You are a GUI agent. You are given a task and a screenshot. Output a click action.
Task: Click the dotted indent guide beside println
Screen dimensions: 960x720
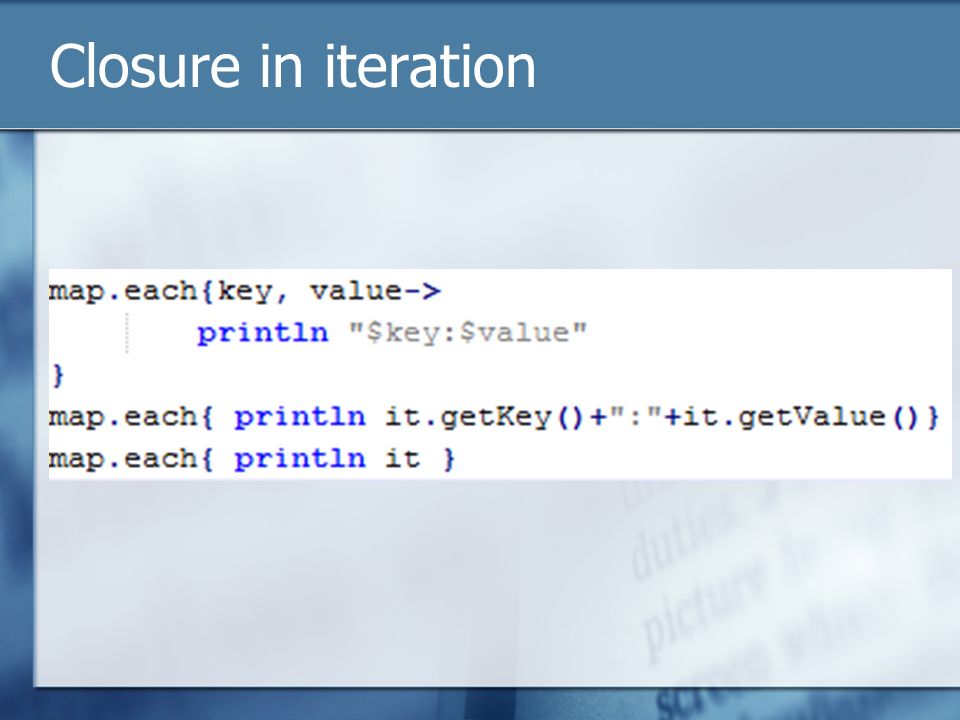point(127,332)
